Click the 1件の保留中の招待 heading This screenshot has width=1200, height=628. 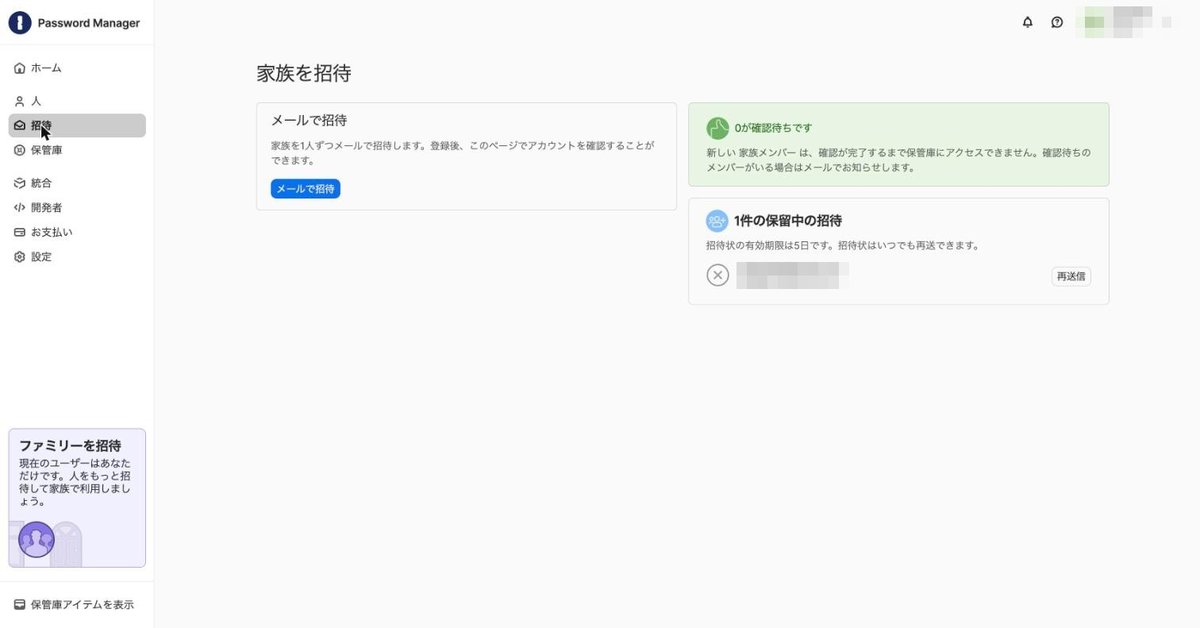click(x=788, y=221)
